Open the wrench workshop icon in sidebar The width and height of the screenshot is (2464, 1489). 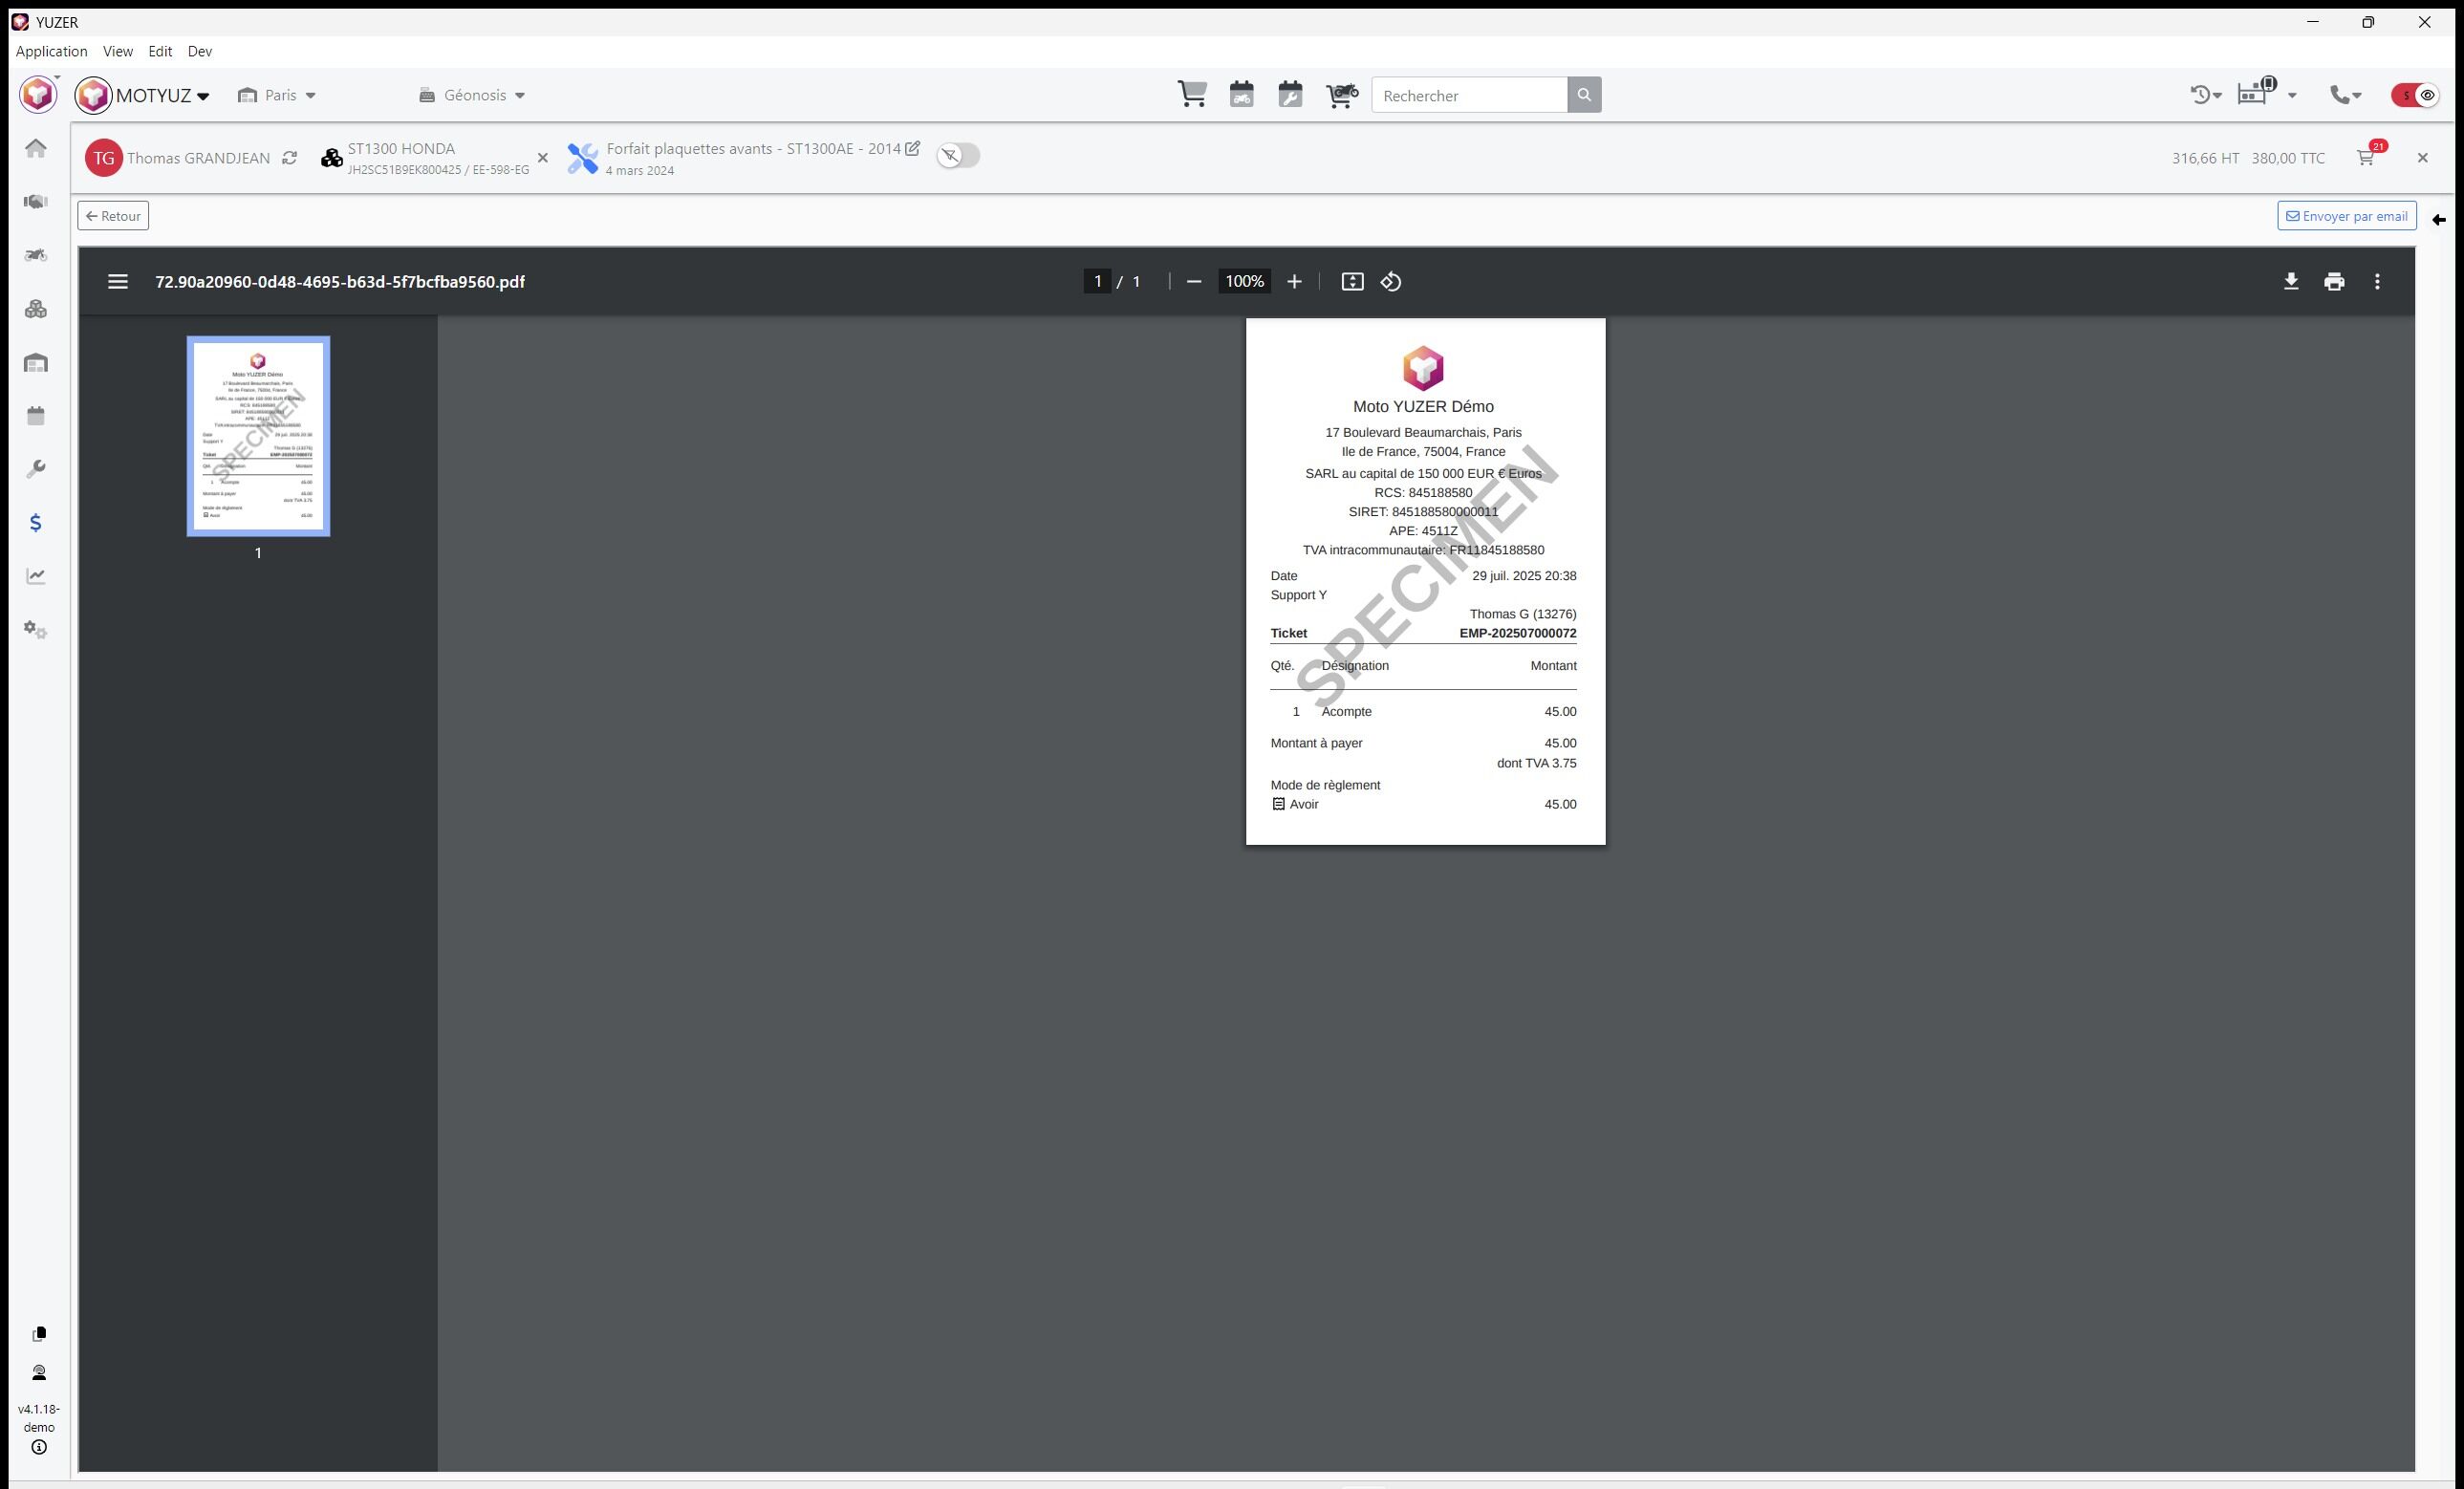tap(36, 469)
